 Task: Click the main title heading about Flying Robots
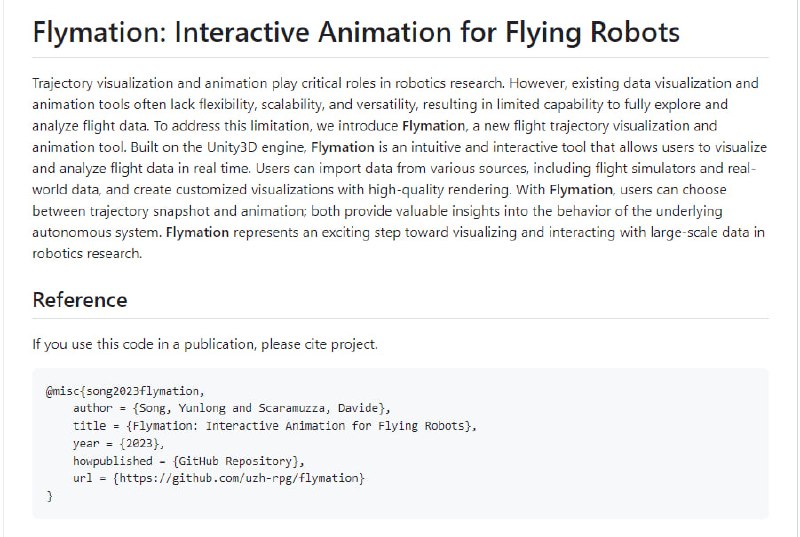[356, 32]
